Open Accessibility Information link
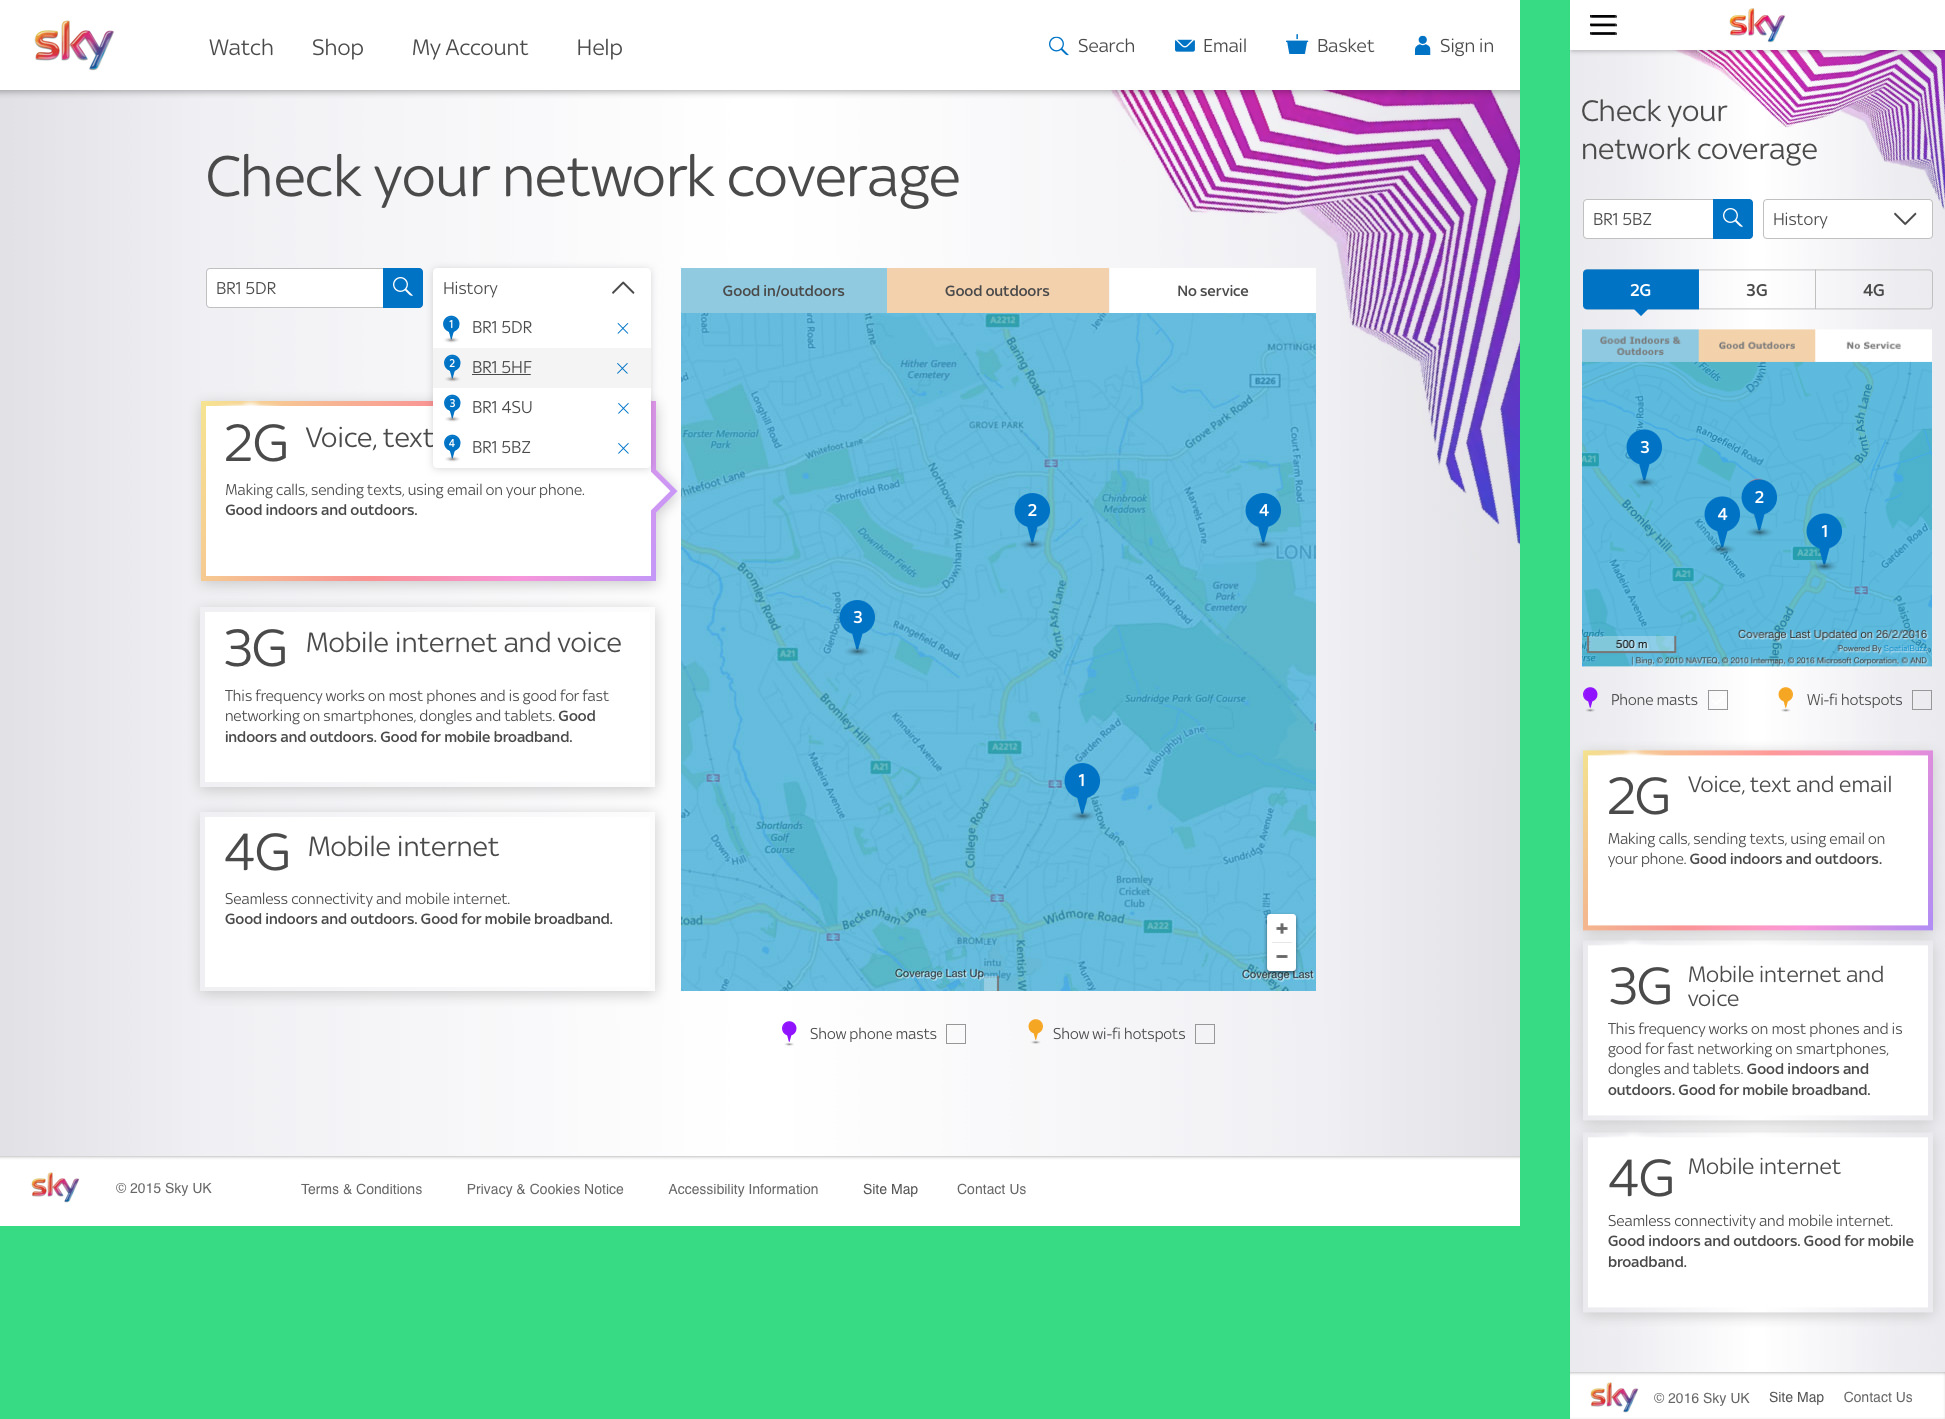The height and width of the screenshot is (1419, 1945). 743,1189
